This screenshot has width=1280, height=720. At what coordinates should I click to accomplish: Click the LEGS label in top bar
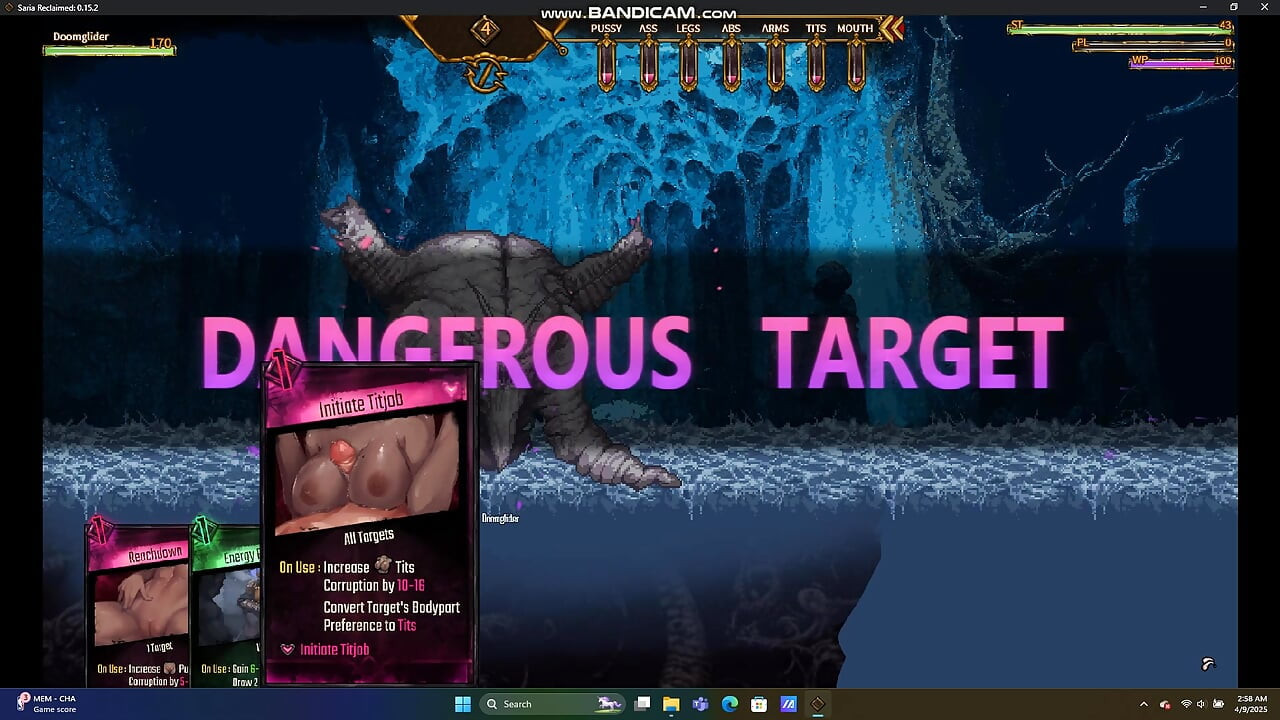(688, 28)
